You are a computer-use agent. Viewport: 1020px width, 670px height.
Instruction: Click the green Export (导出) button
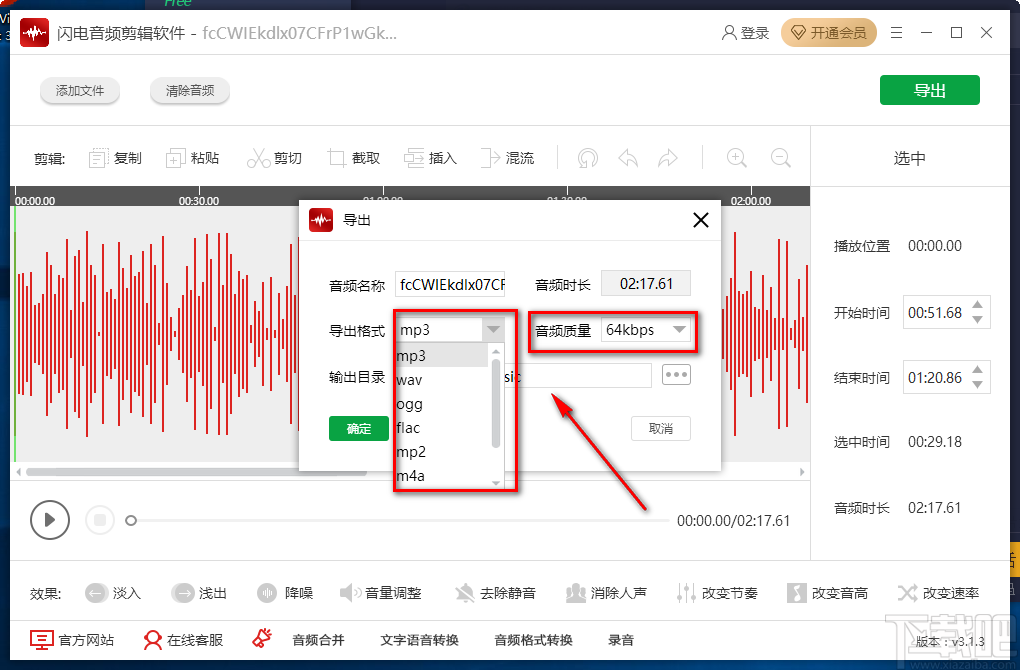[x=930, y=90]
